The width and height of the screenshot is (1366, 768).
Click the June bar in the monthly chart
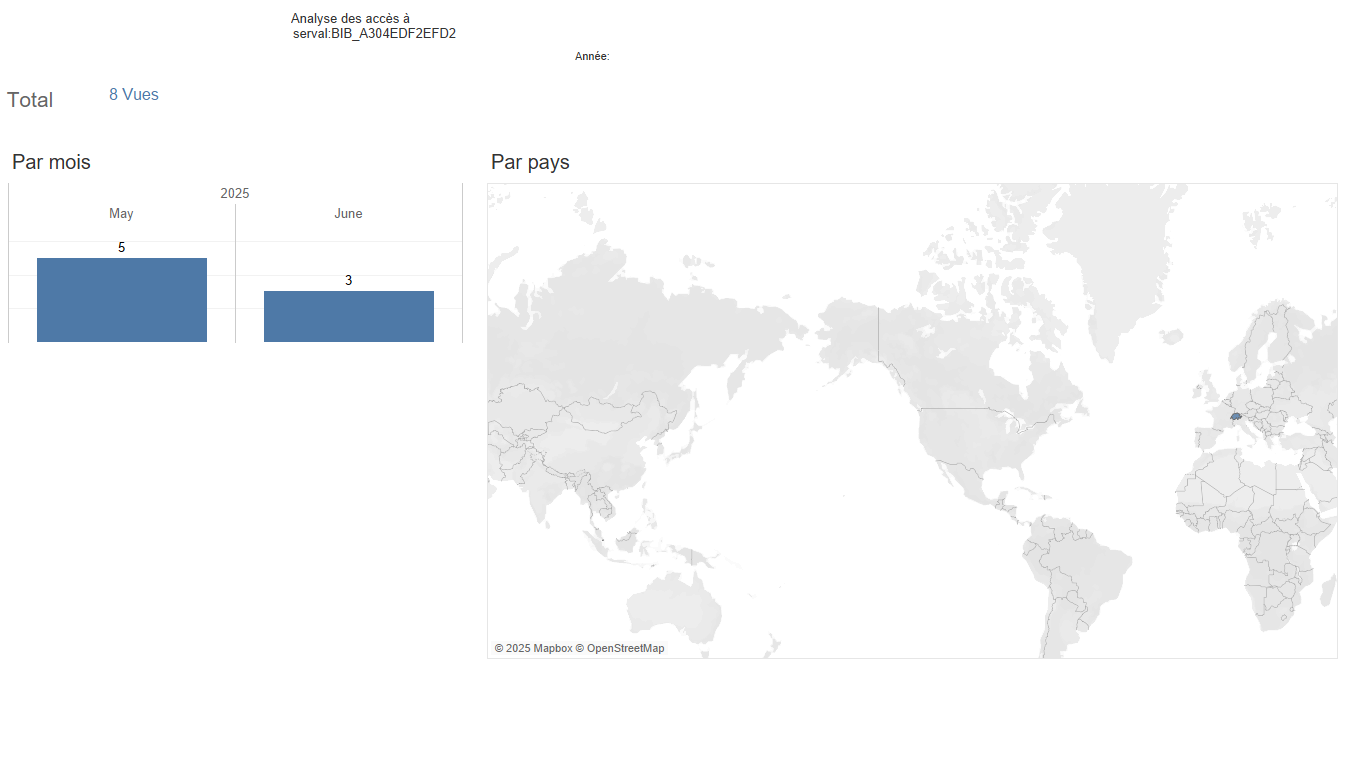pos(349,316)
